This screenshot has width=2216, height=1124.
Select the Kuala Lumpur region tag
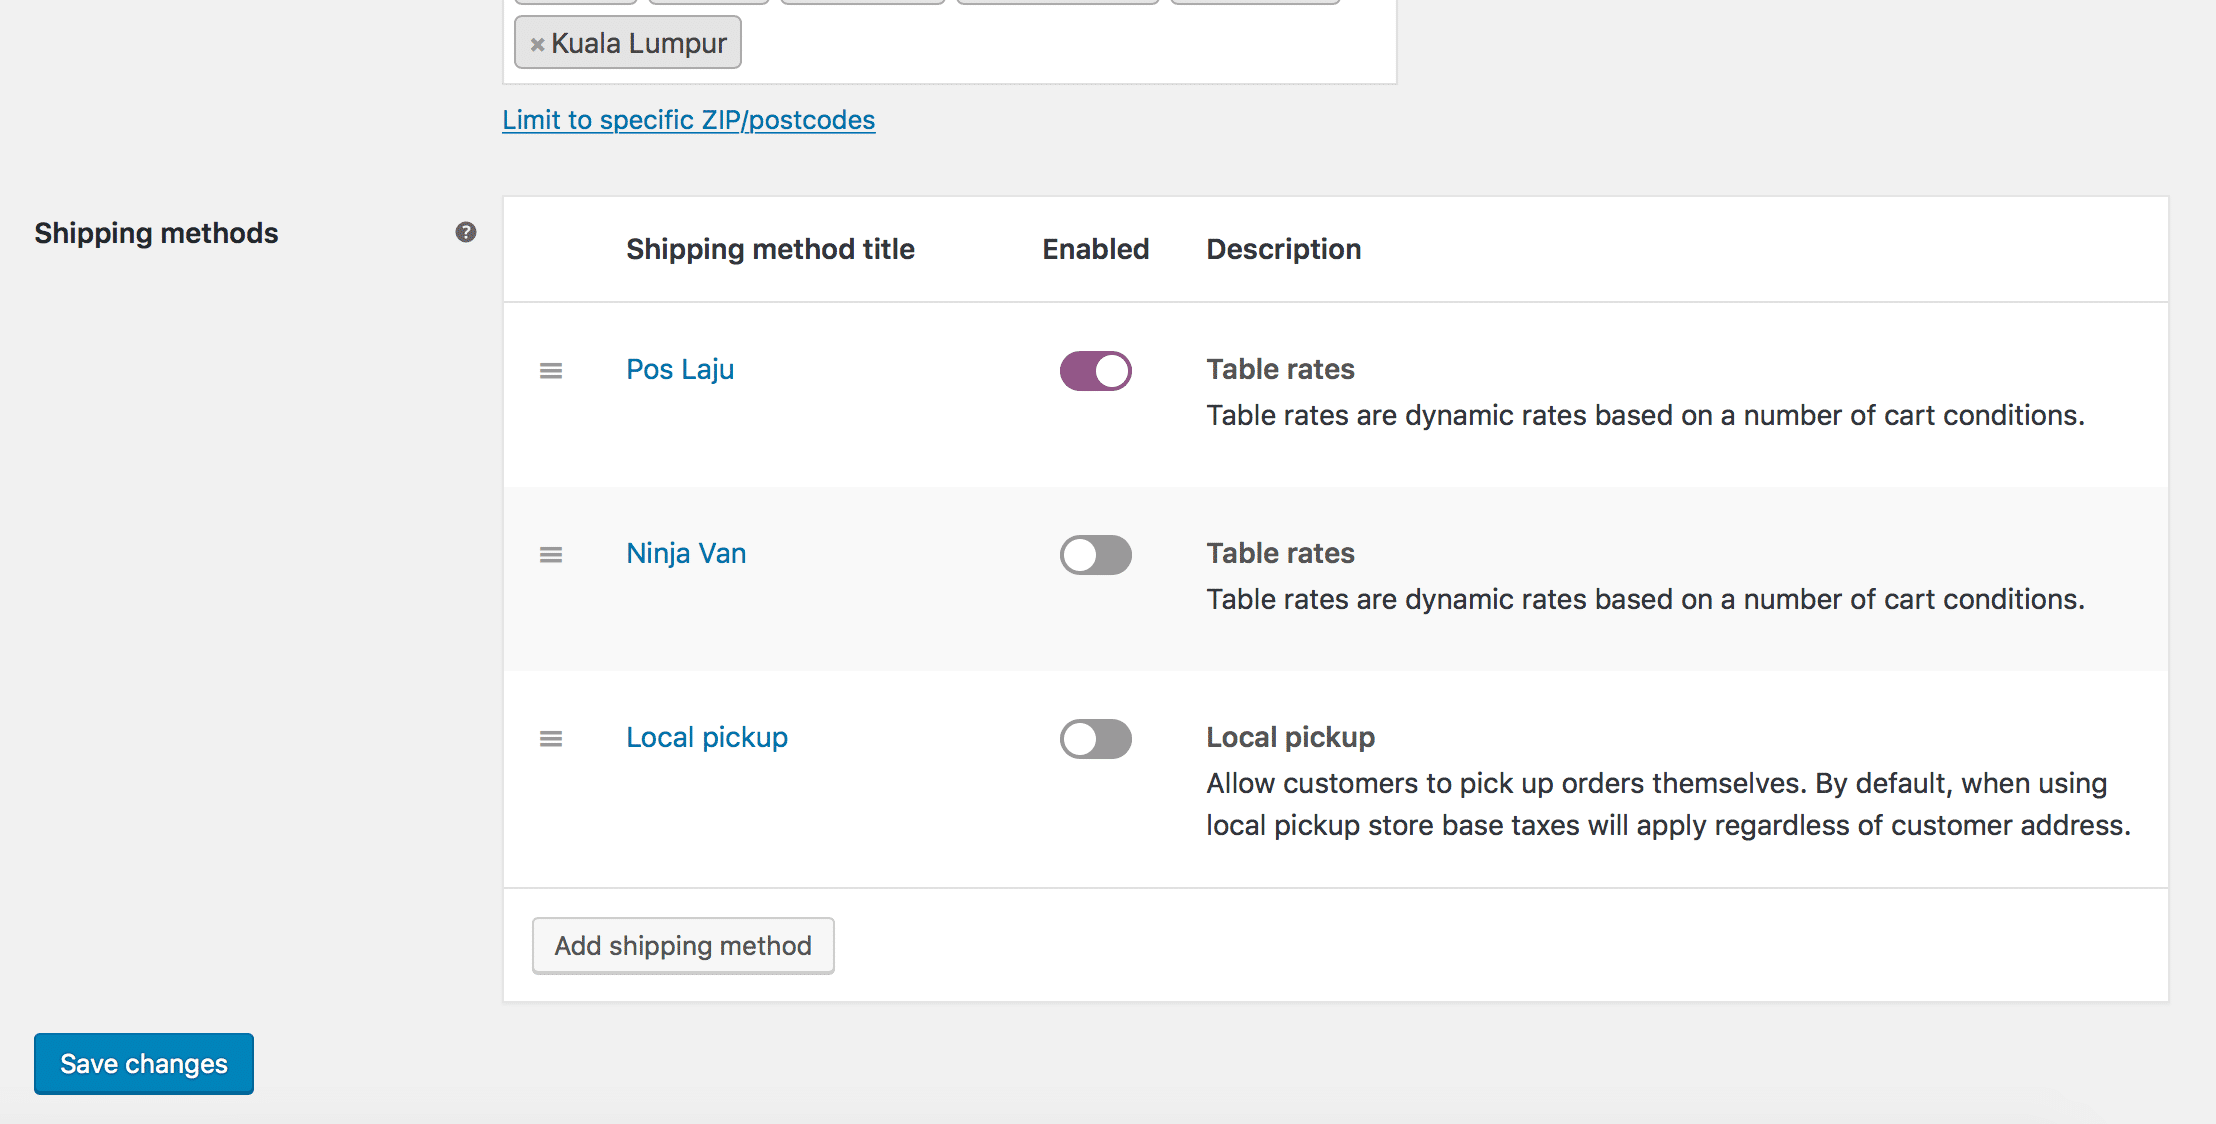click(639, 43)
